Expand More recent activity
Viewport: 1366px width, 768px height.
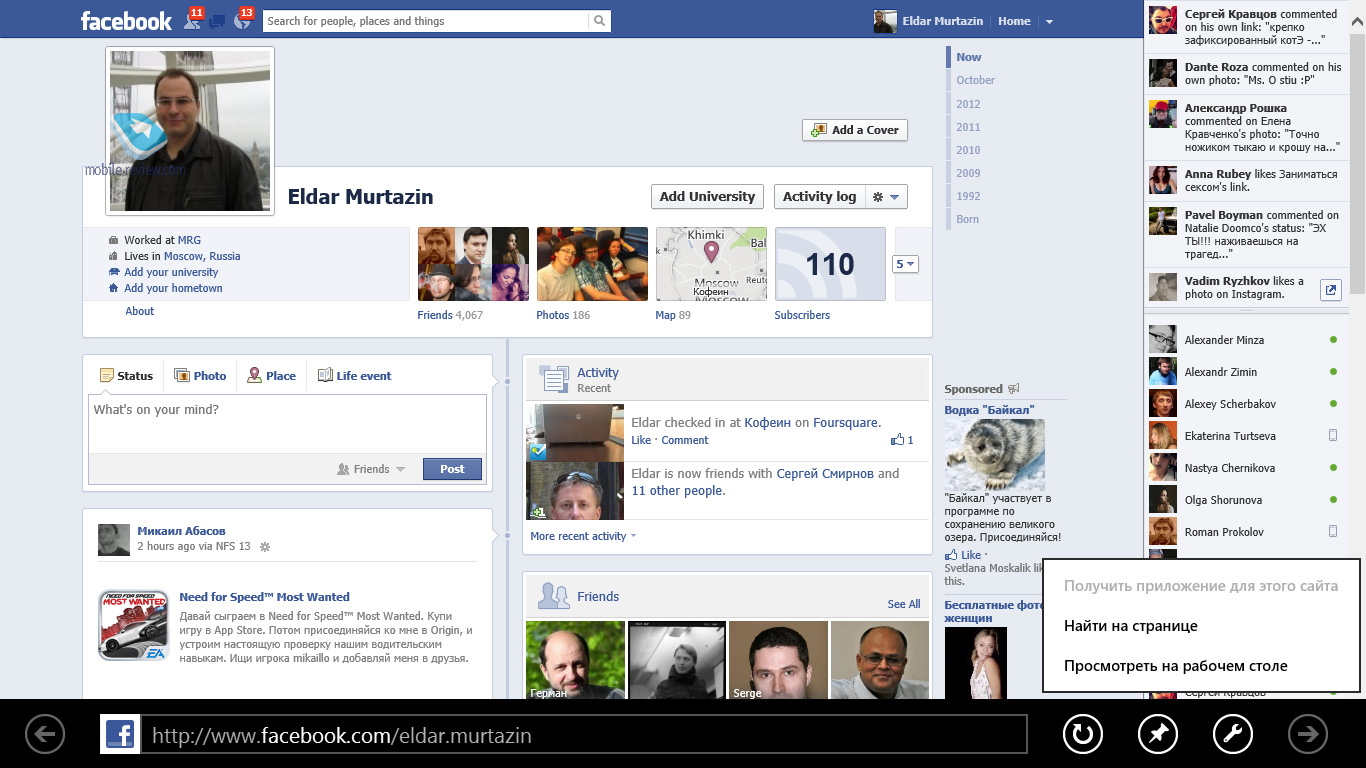(x=583, y=536)
